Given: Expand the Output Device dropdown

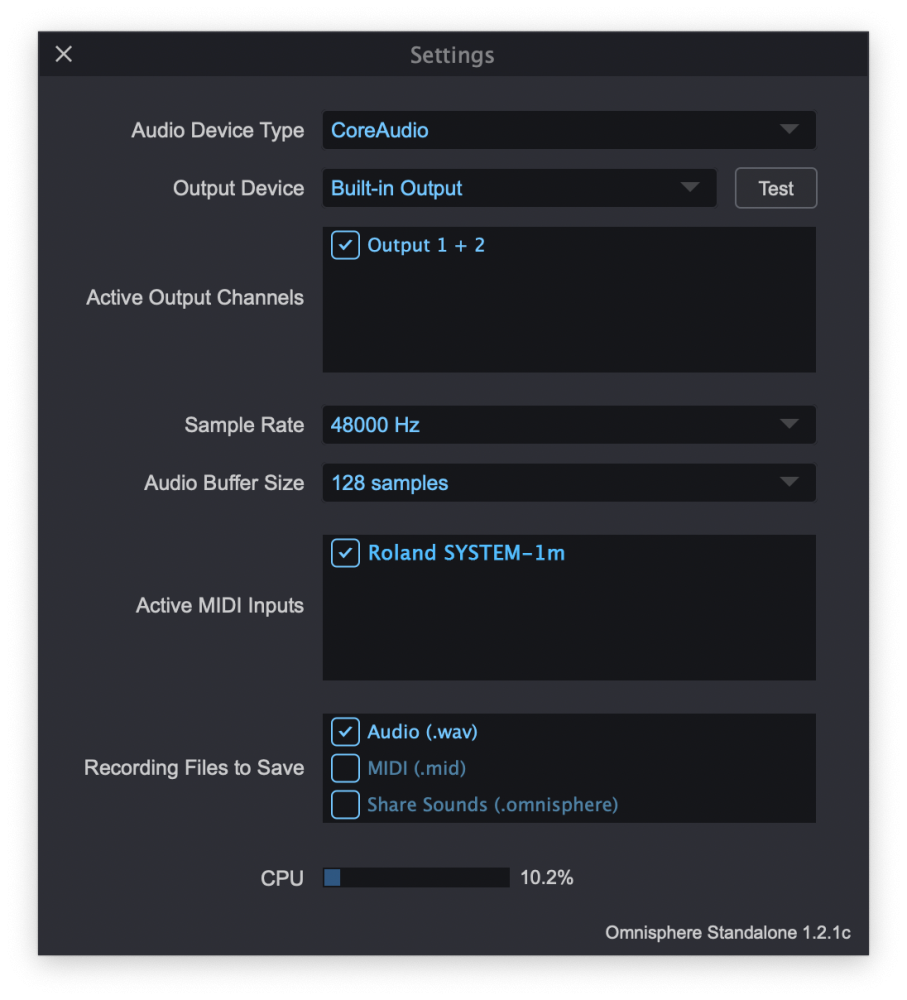Looking at the screenshot, I should [518, 188].
